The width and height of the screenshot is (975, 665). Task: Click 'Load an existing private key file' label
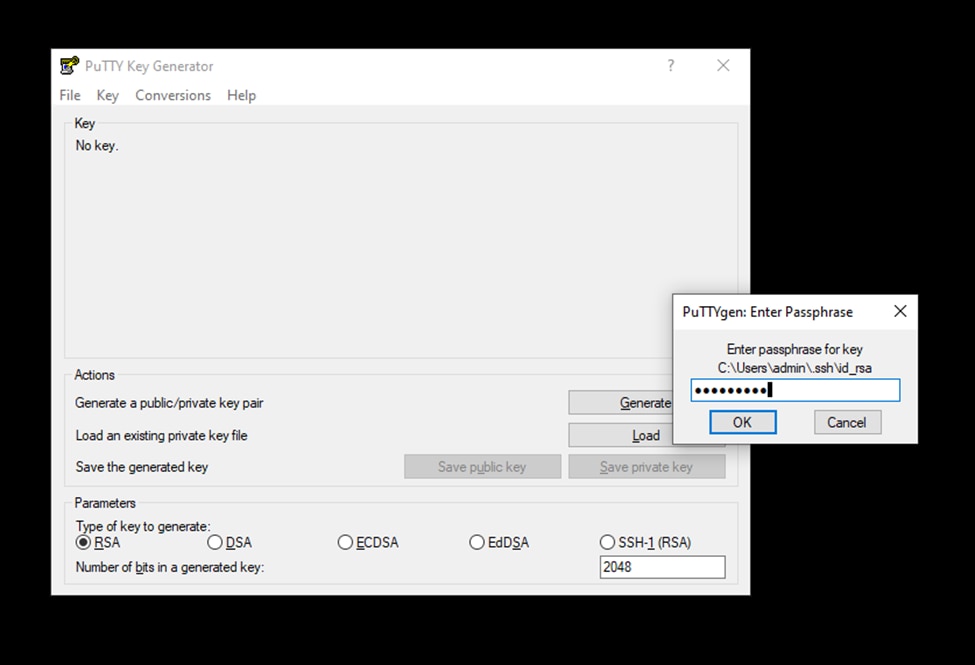(162, 435)
